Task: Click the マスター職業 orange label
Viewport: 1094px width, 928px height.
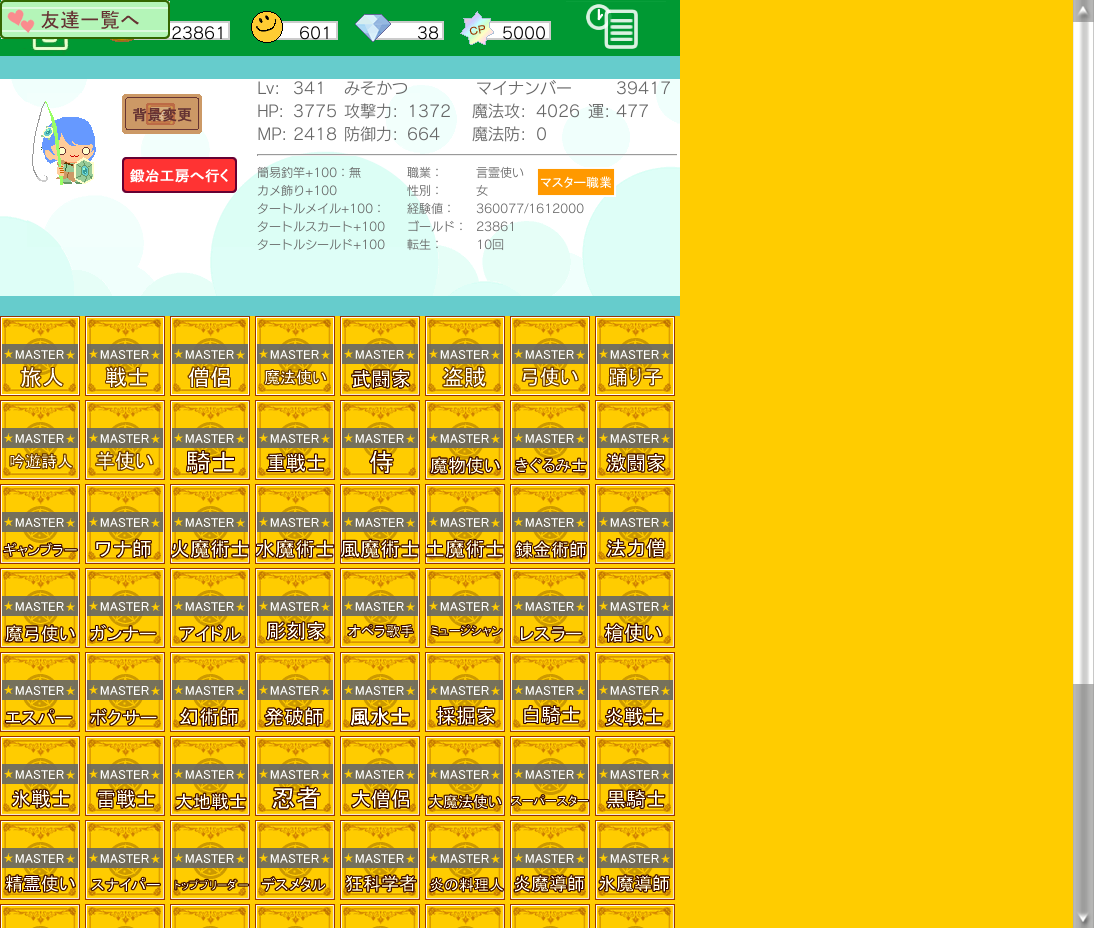Action: tap(575, 182)
